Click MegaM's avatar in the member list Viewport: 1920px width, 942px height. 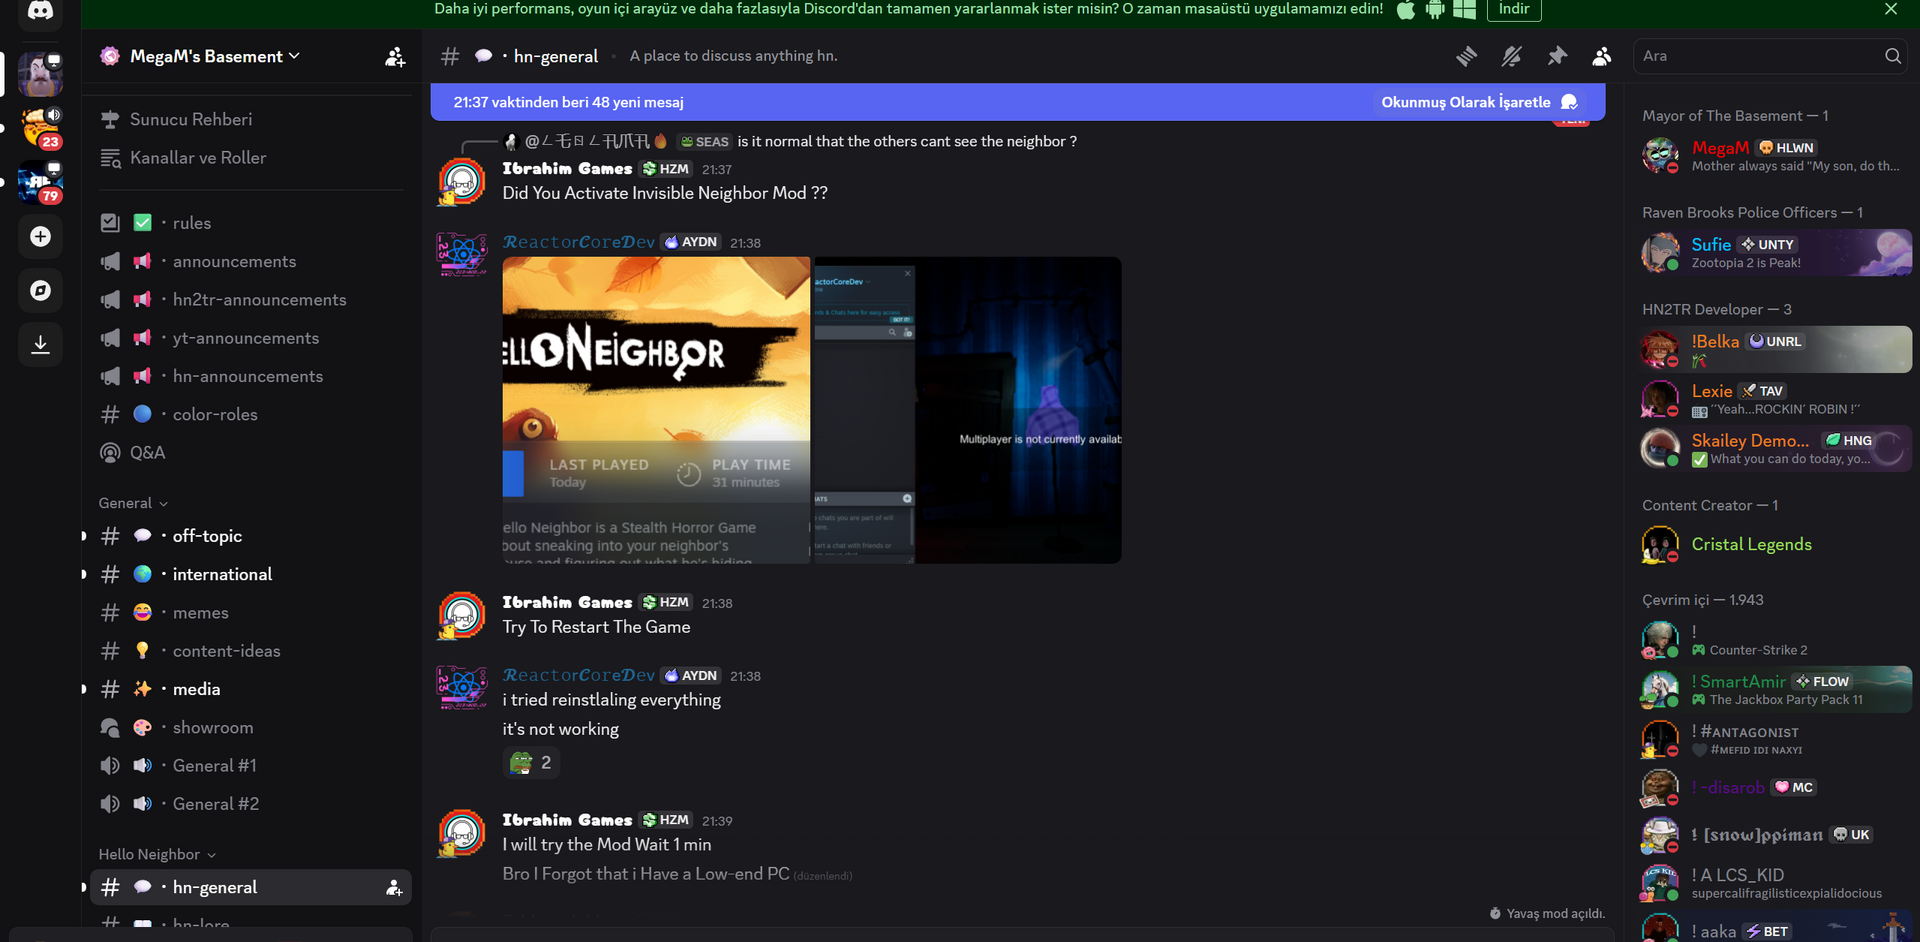point(1660,155)
